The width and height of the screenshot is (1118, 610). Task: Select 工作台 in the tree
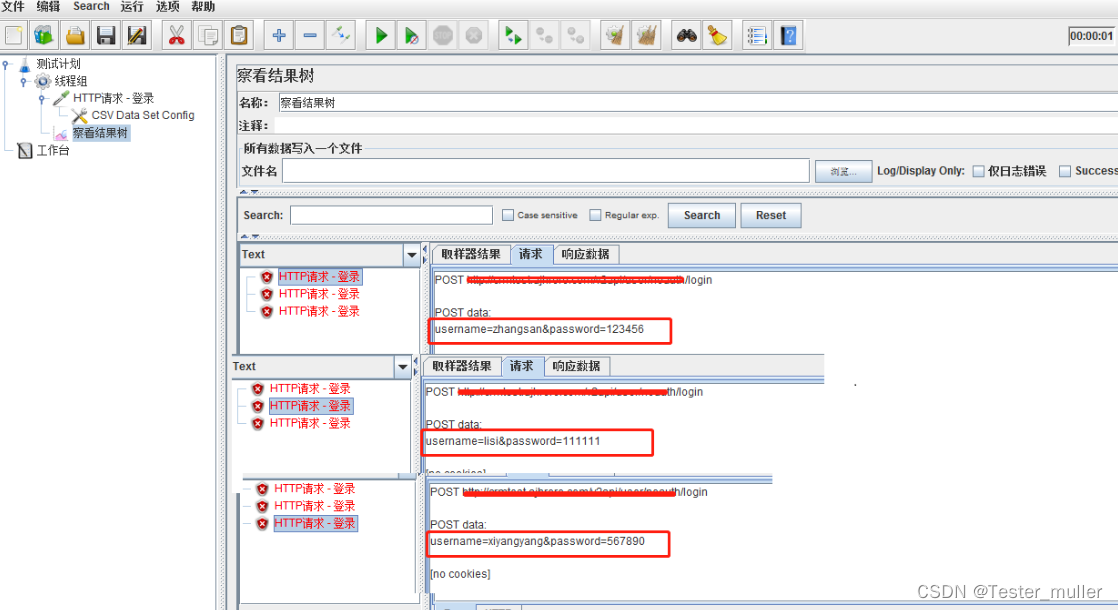coord(53,150)
